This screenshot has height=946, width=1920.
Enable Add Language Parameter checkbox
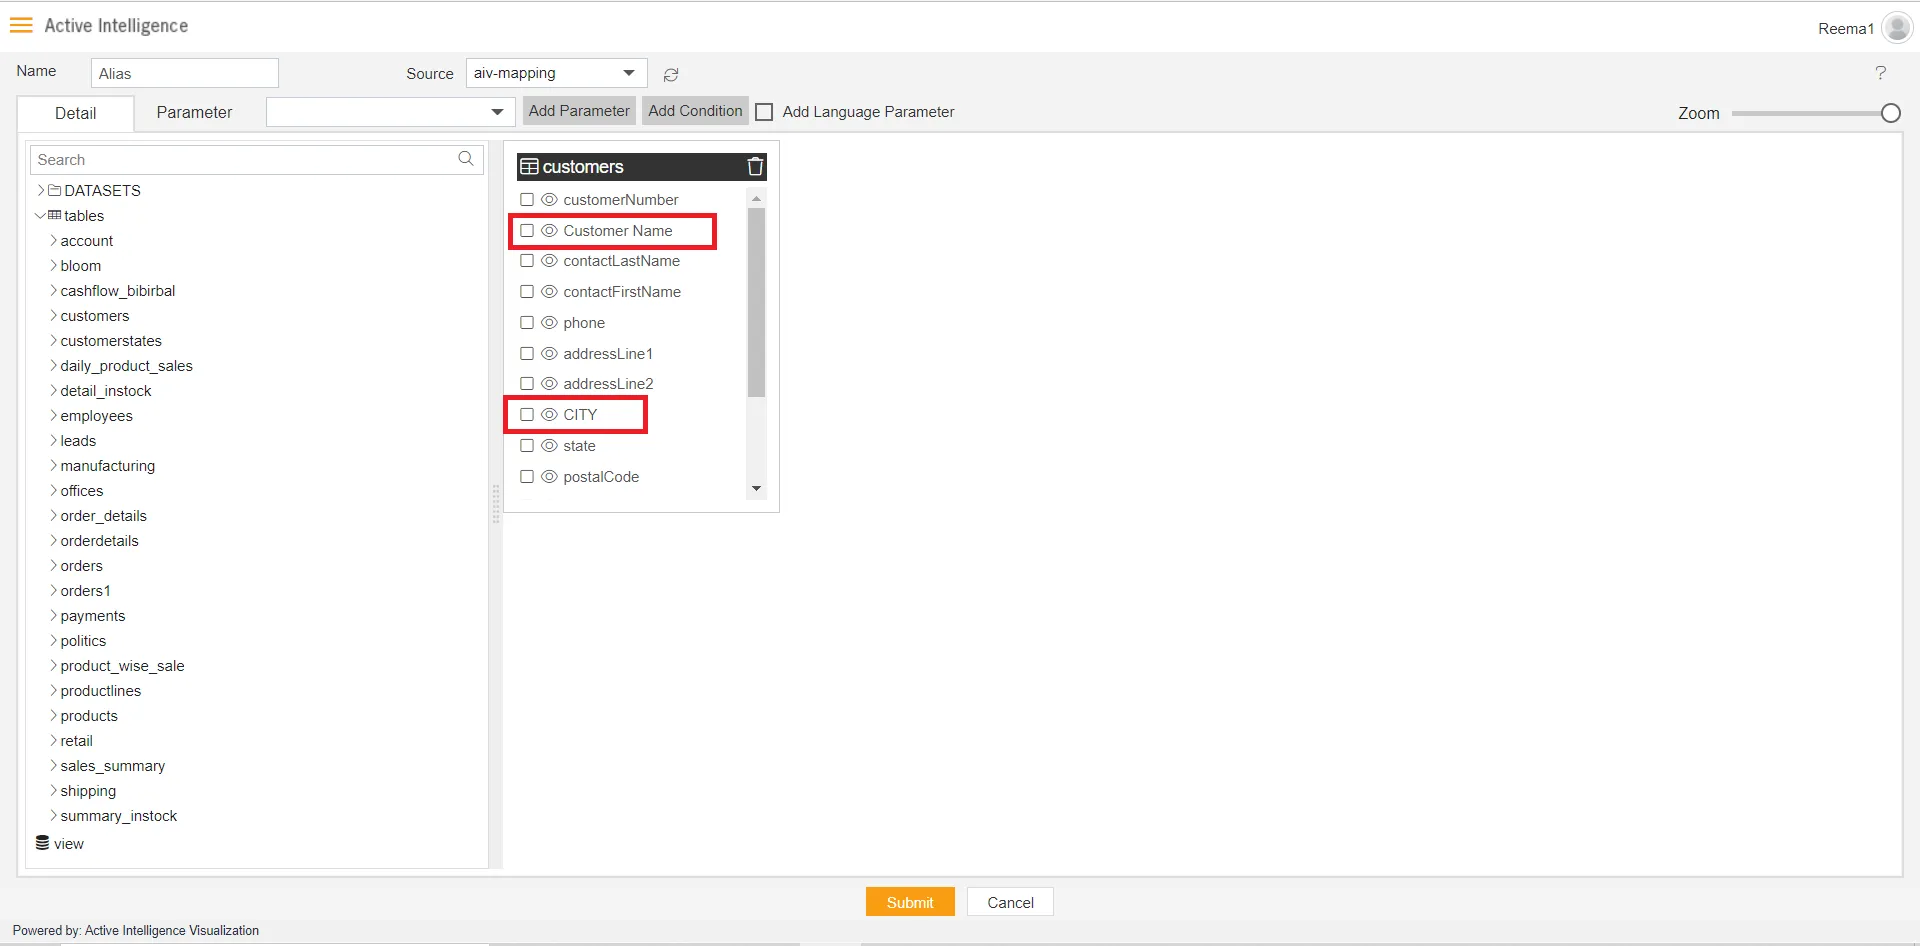coord(764,112)
